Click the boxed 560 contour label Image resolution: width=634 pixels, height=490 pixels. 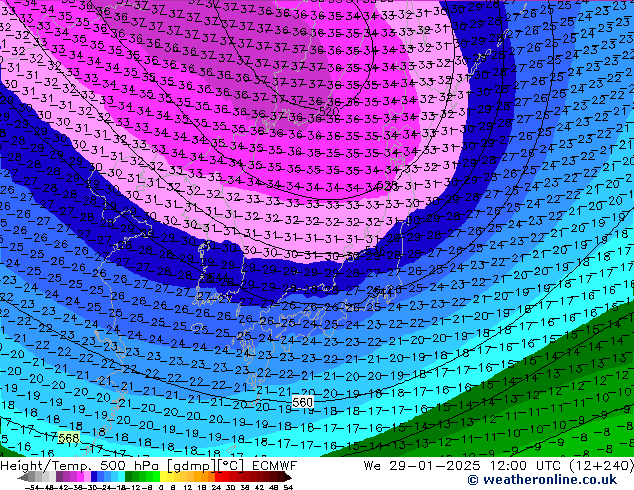(302, 402)
